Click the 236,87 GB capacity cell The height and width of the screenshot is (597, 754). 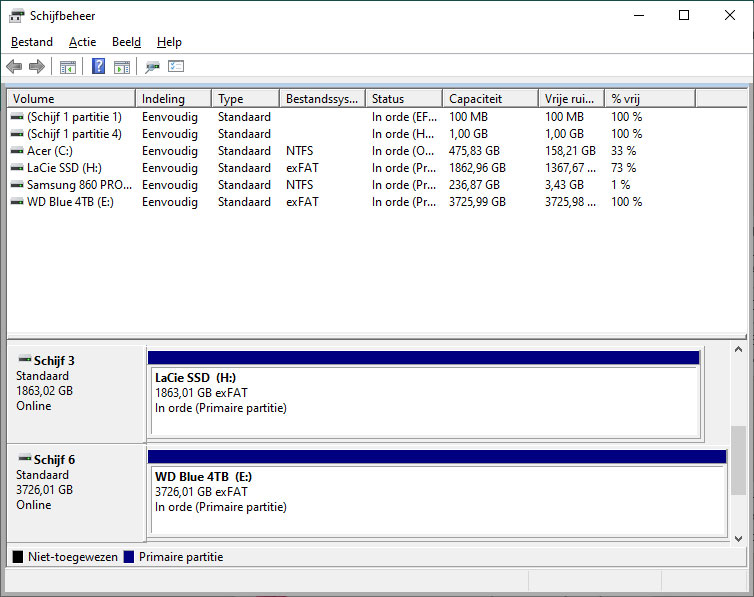click(x=474, y=185)
